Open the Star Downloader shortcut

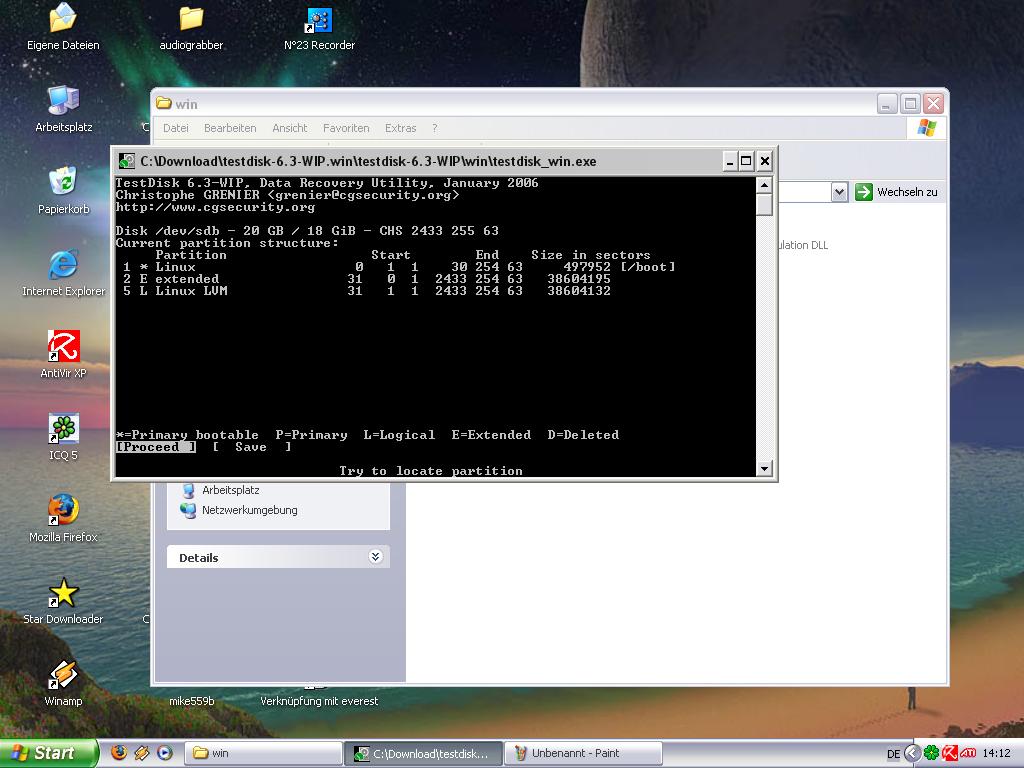(x=63, y=601)
